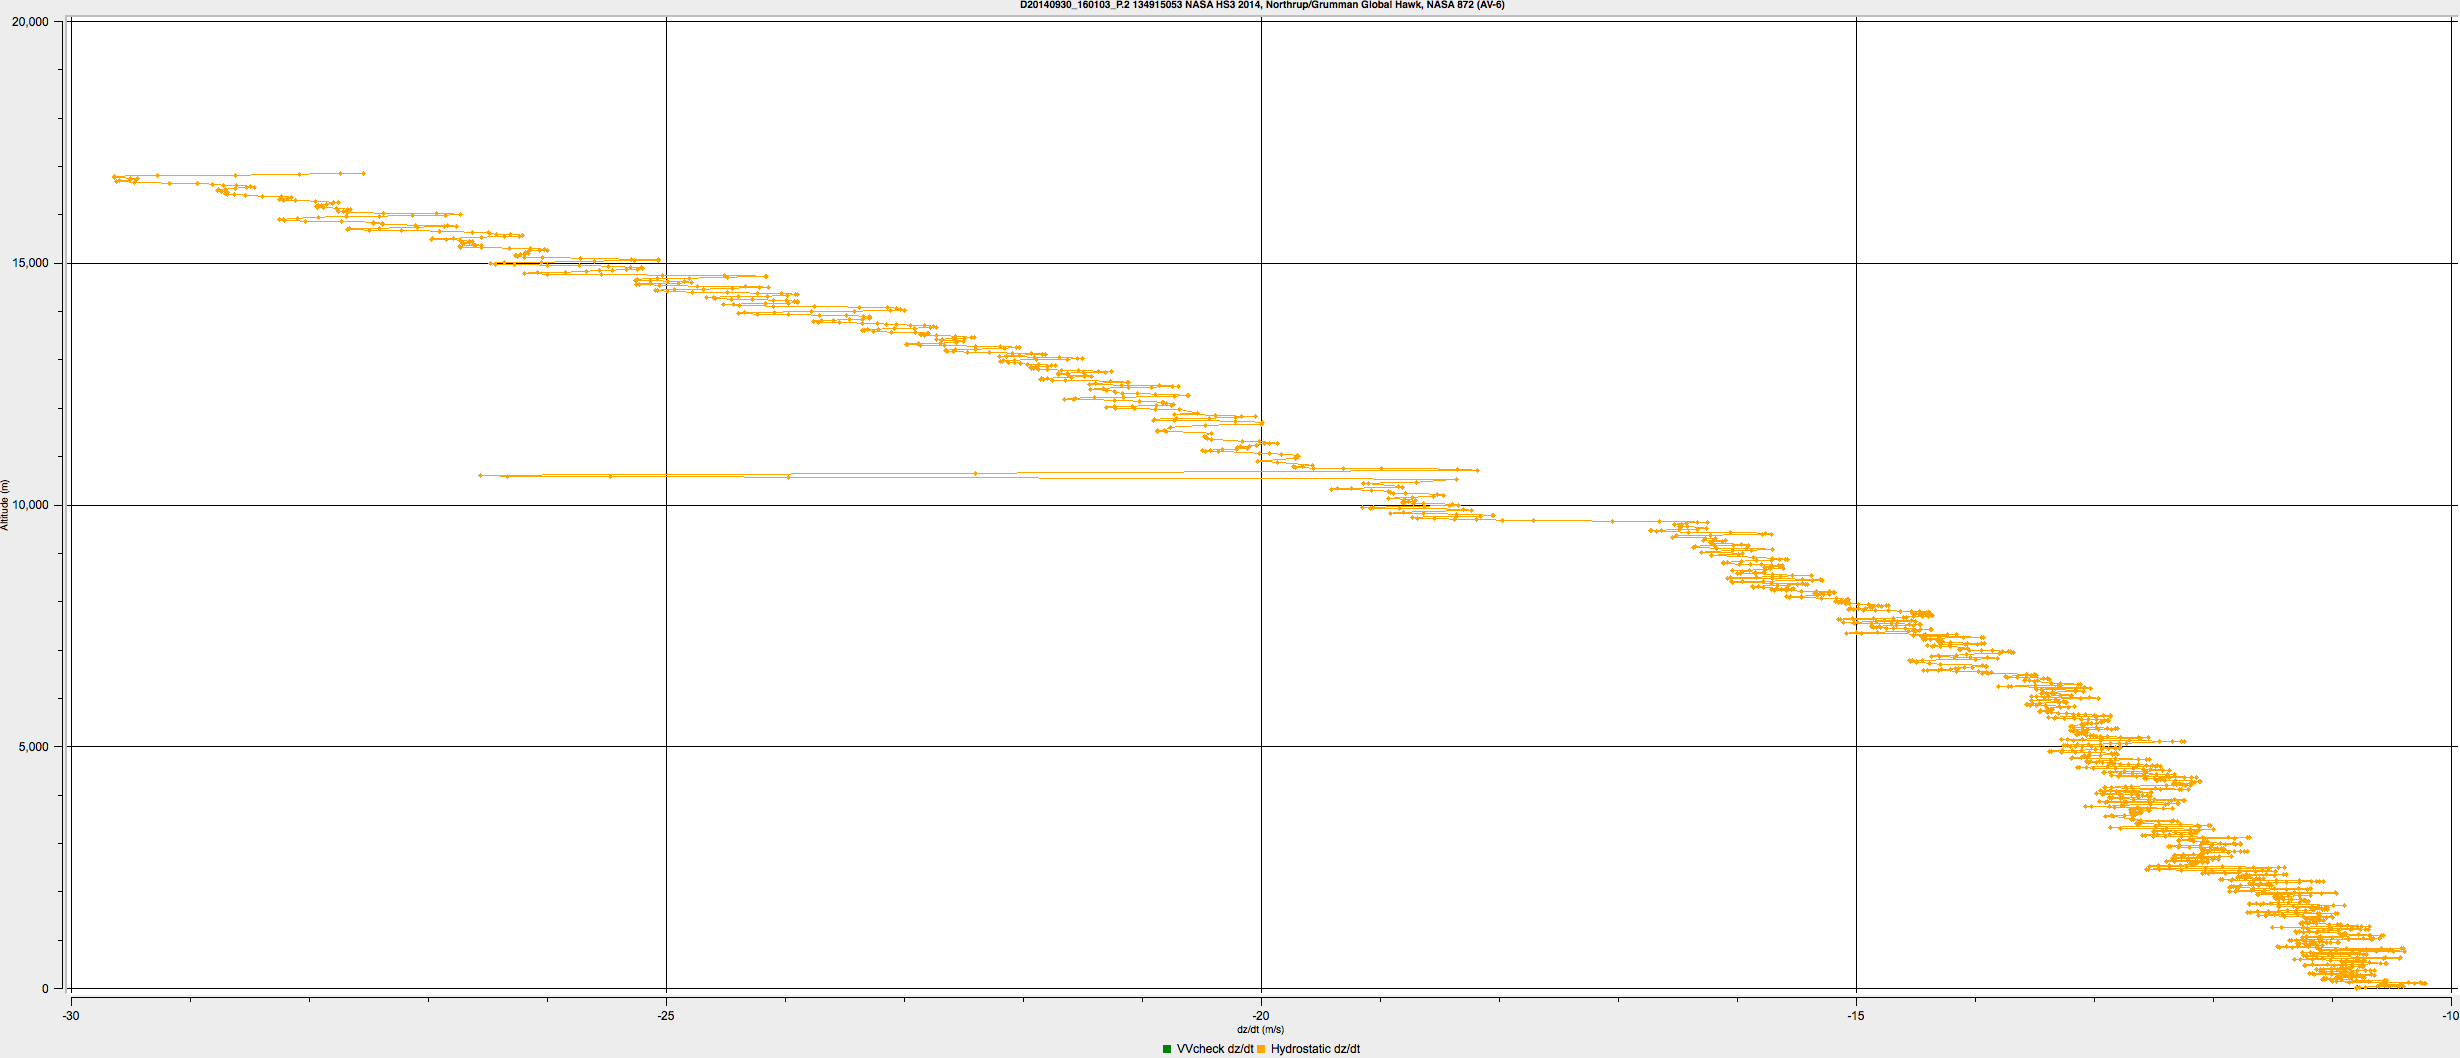Click the 15,000 altitude tick label
The height and width of the screenshot is (1058, 2460).
pyautogui.click(x=30, y=263)
